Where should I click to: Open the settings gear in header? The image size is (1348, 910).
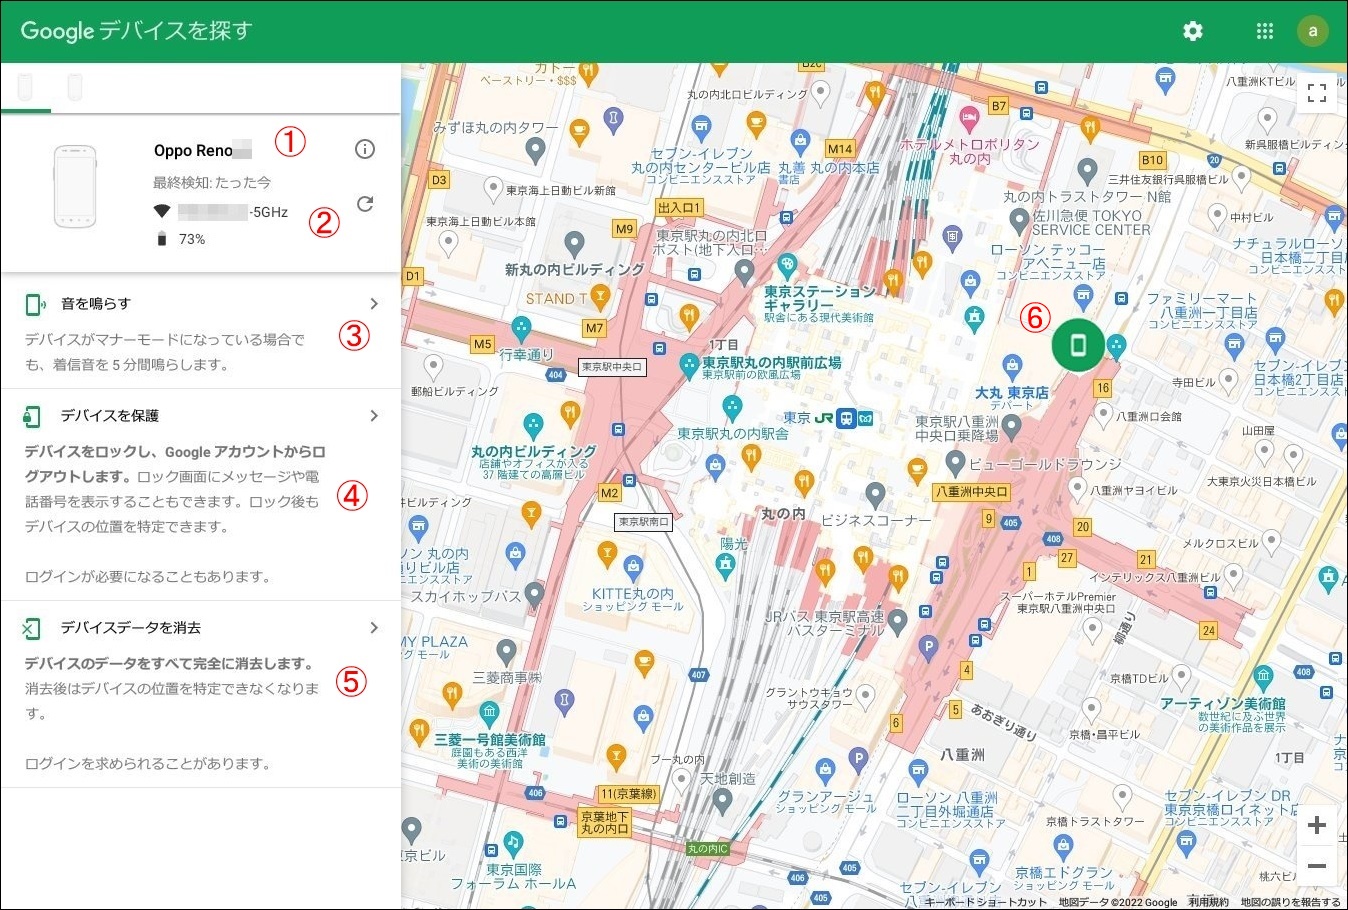1192,31
